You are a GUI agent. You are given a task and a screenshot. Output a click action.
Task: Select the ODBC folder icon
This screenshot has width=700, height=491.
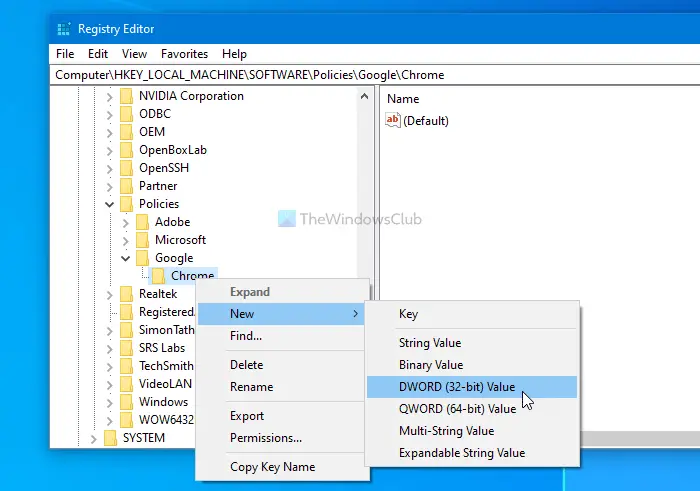point(127,114)
